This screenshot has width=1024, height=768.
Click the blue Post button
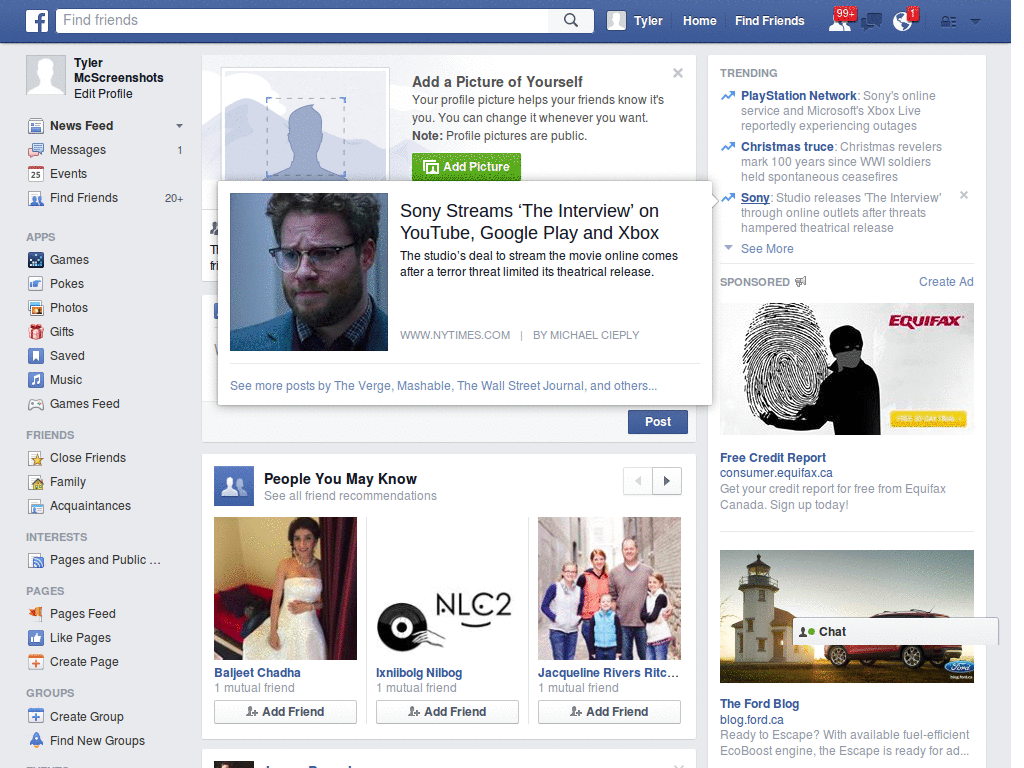pos(658,422)
